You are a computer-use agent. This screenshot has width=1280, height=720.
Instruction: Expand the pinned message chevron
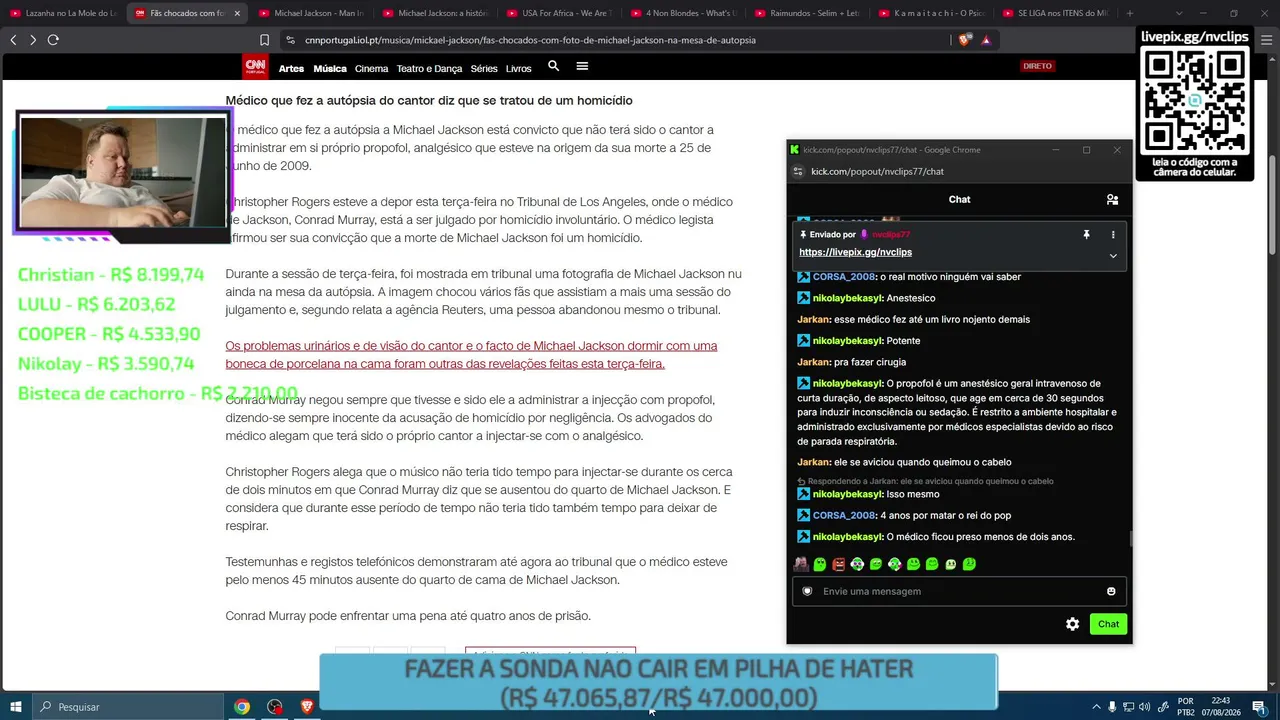1113,255
